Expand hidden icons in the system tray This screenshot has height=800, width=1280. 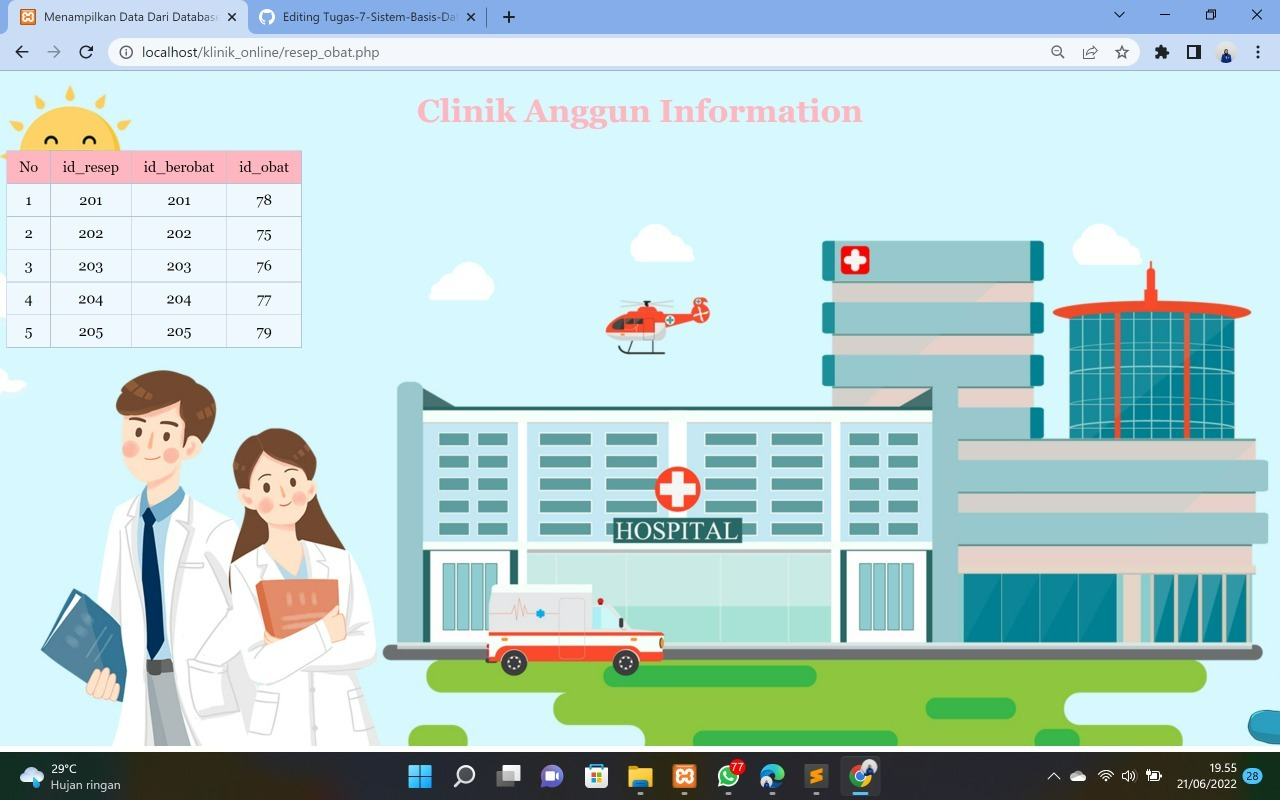1053,775
